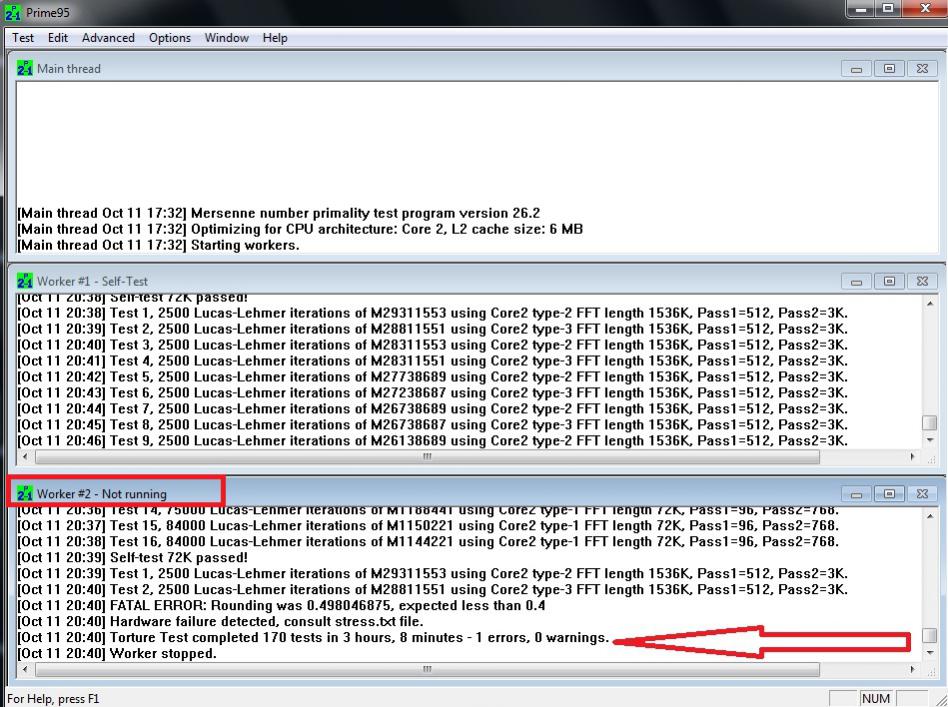Click Worker #2 vertical scrollbar up arrow

[930, 516]
